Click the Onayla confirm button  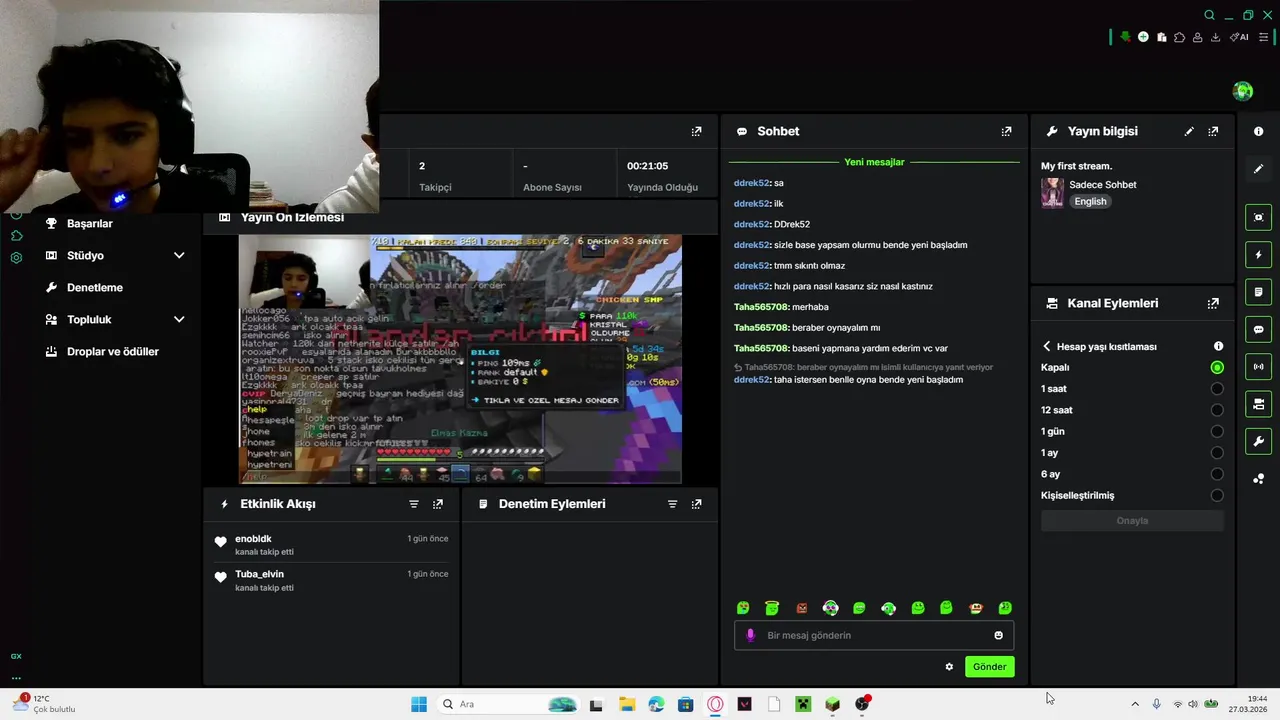point(1132,521)
